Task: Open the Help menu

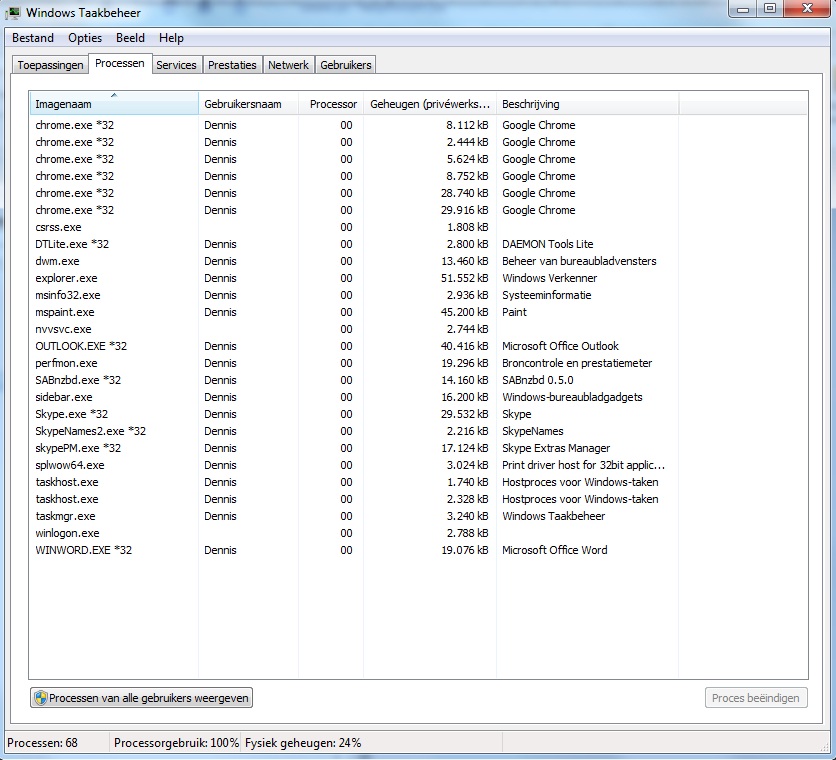Action: pos(171,38)
